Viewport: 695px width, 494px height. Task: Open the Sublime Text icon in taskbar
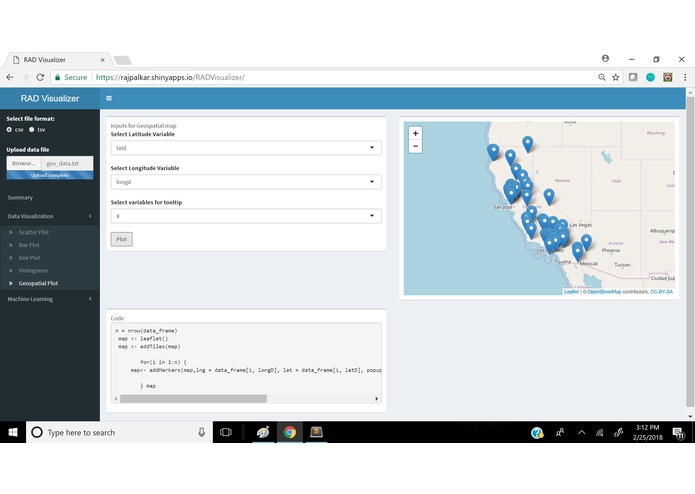point(316,432)
